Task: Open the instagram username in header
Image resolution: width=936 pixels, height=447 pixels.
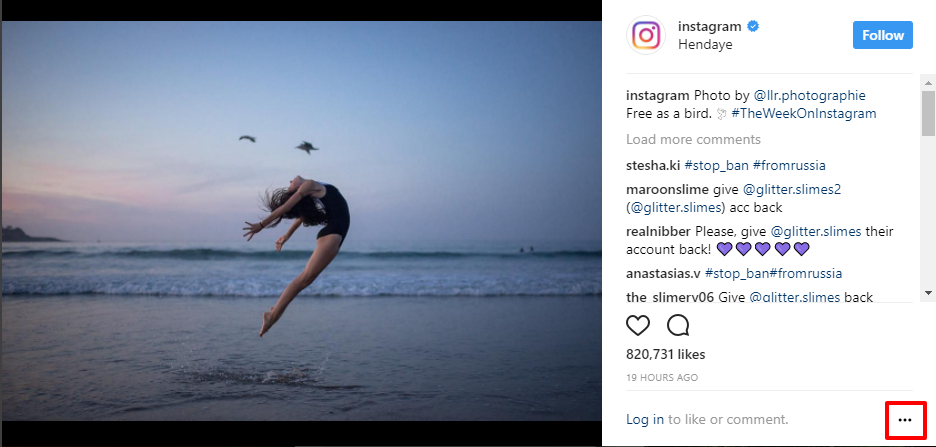Action: tap(710, 26)
